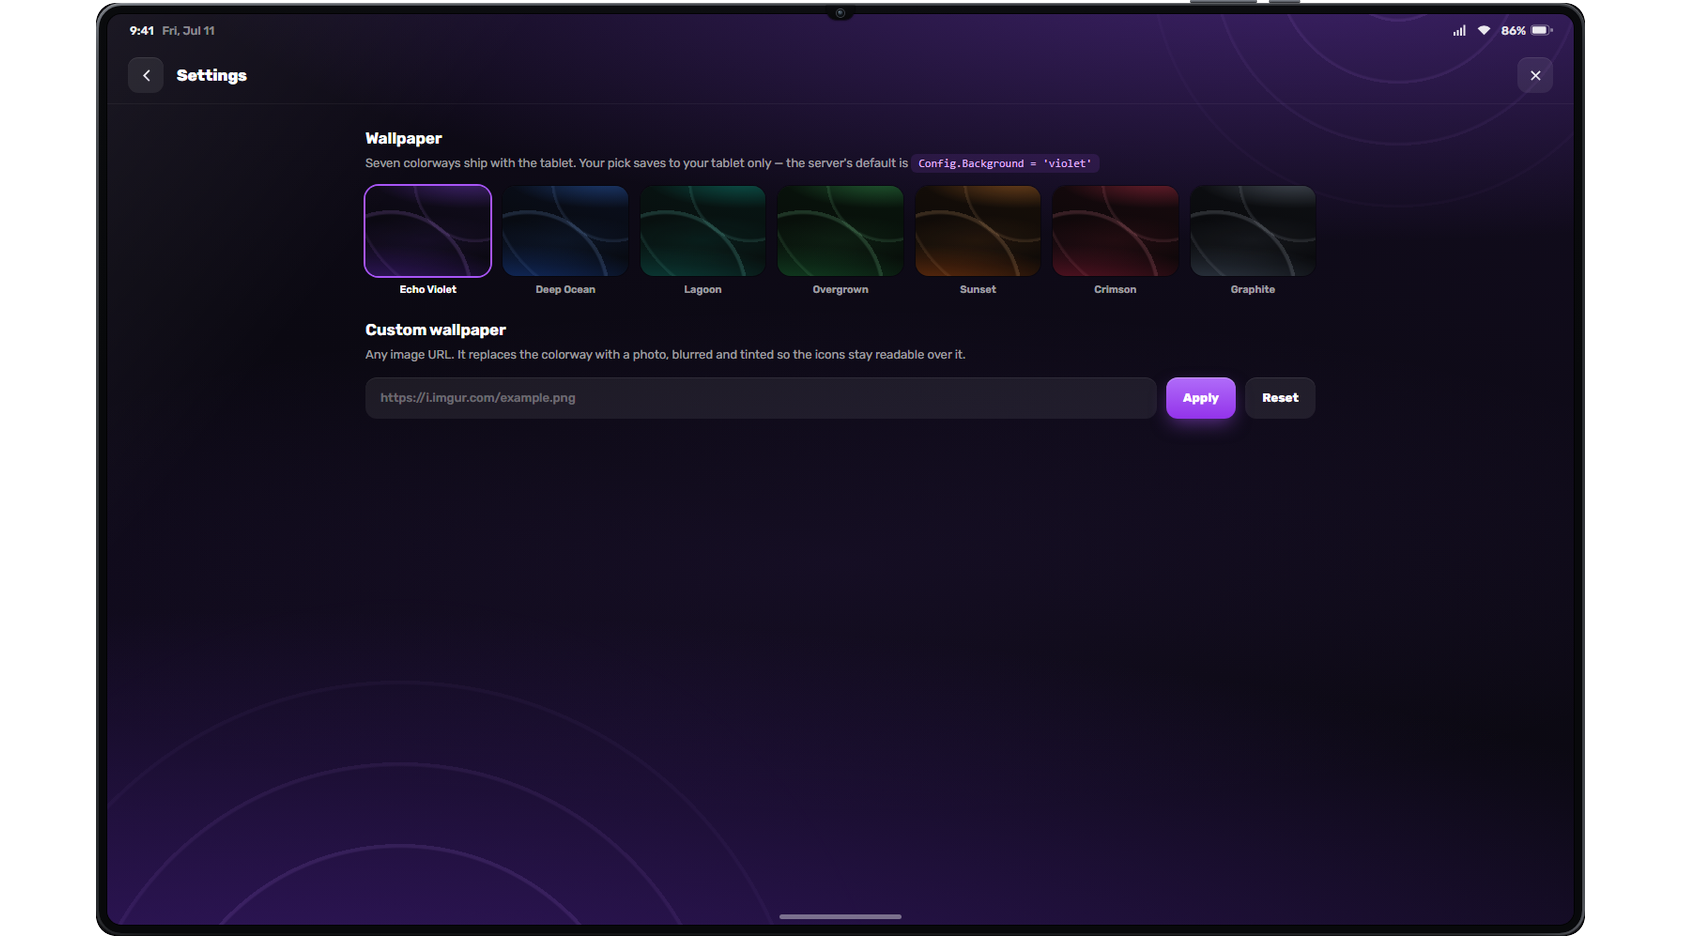This screenshot has width=1681, height=936.
Task: Click the 'Wallpaper' section heading
Action: [x=403, y=138]
